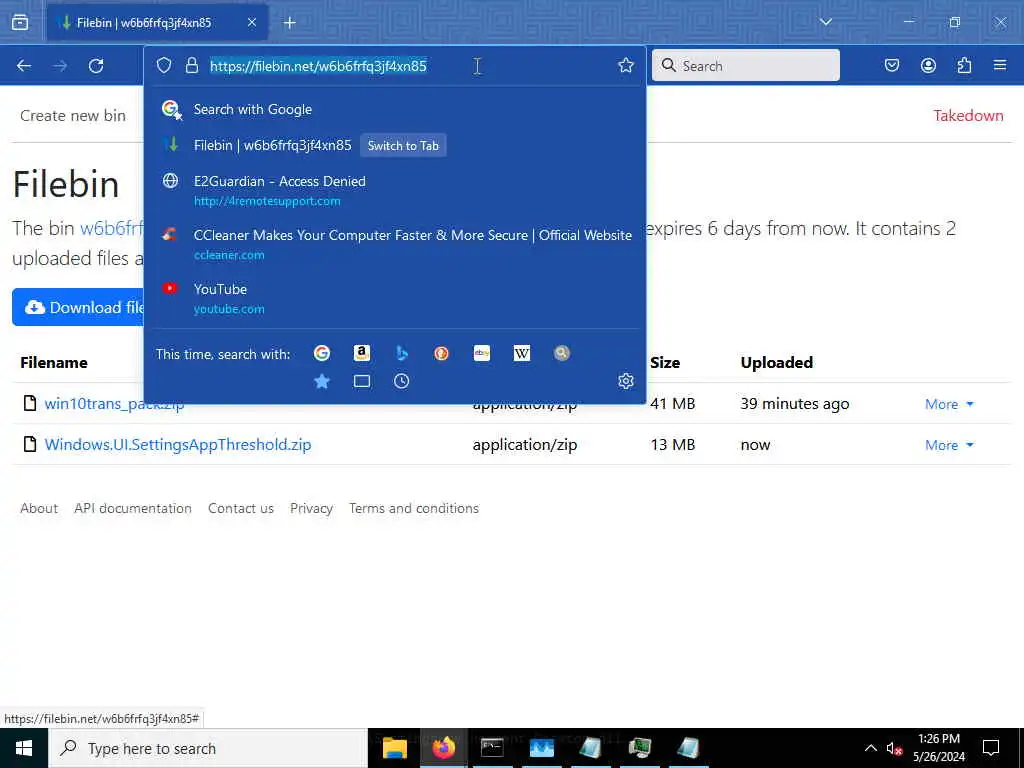Go back to previous page

[24, 65]
